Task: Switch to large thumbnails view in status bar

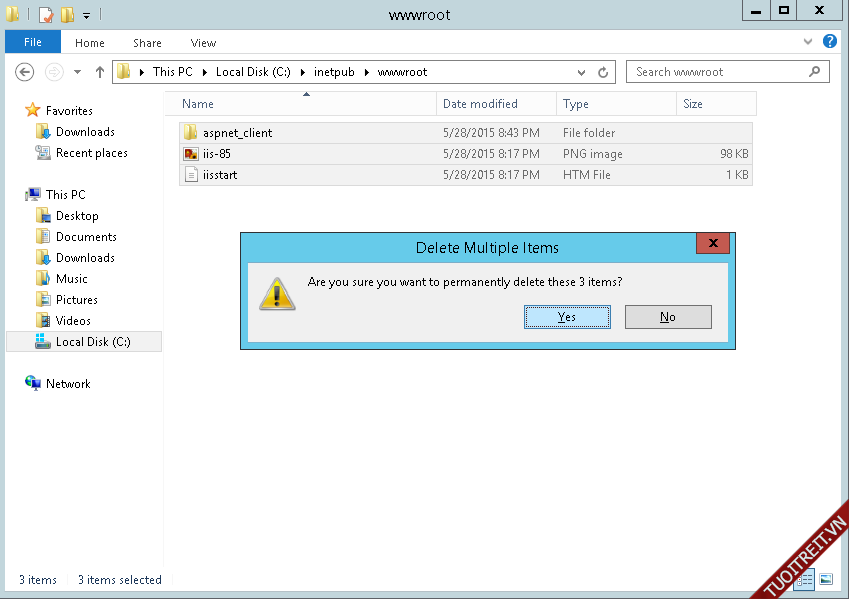Action: tap(826, 579)
